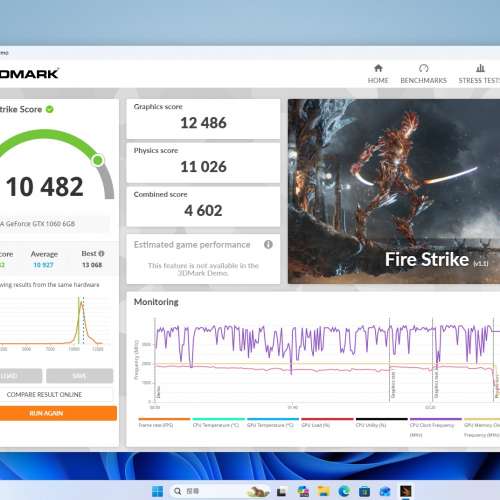Click the Physics score value 11 026
This screenshot has height=500, width=500.
pos(203,167)
